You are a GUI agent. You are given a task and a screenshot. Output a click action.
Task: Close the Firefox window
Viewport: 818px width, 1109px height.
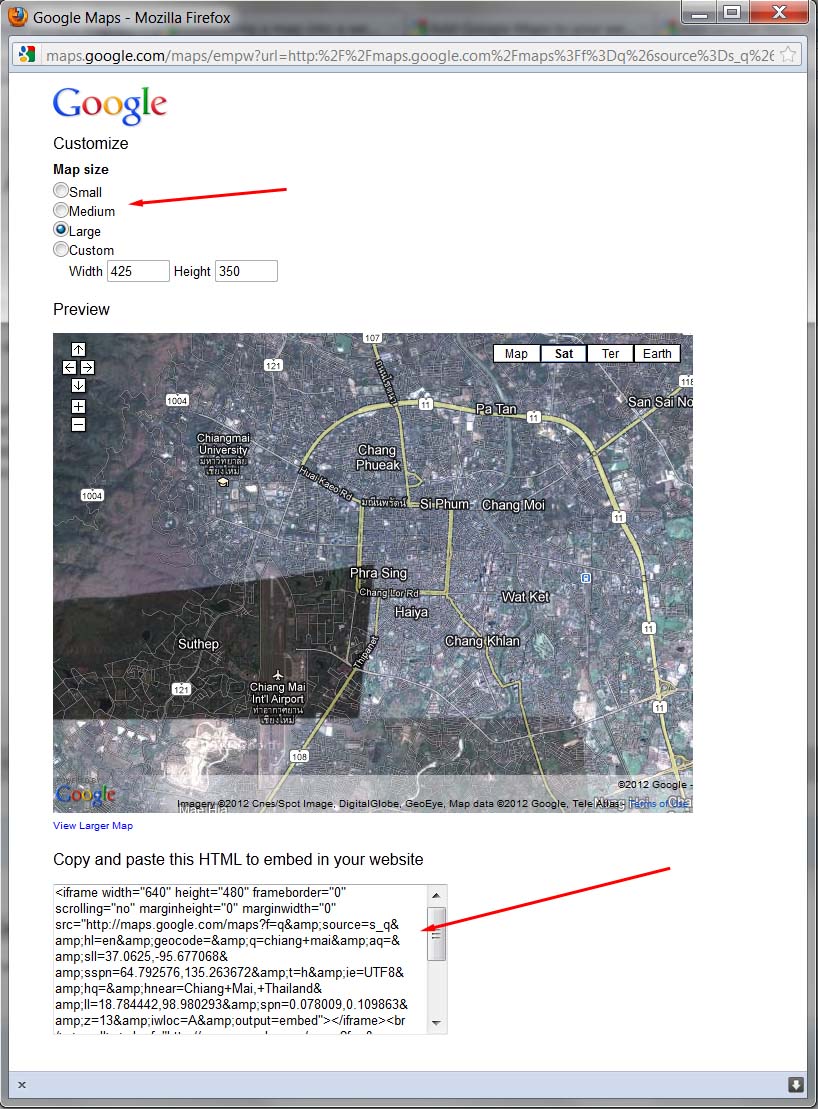(x=779, y=13)
